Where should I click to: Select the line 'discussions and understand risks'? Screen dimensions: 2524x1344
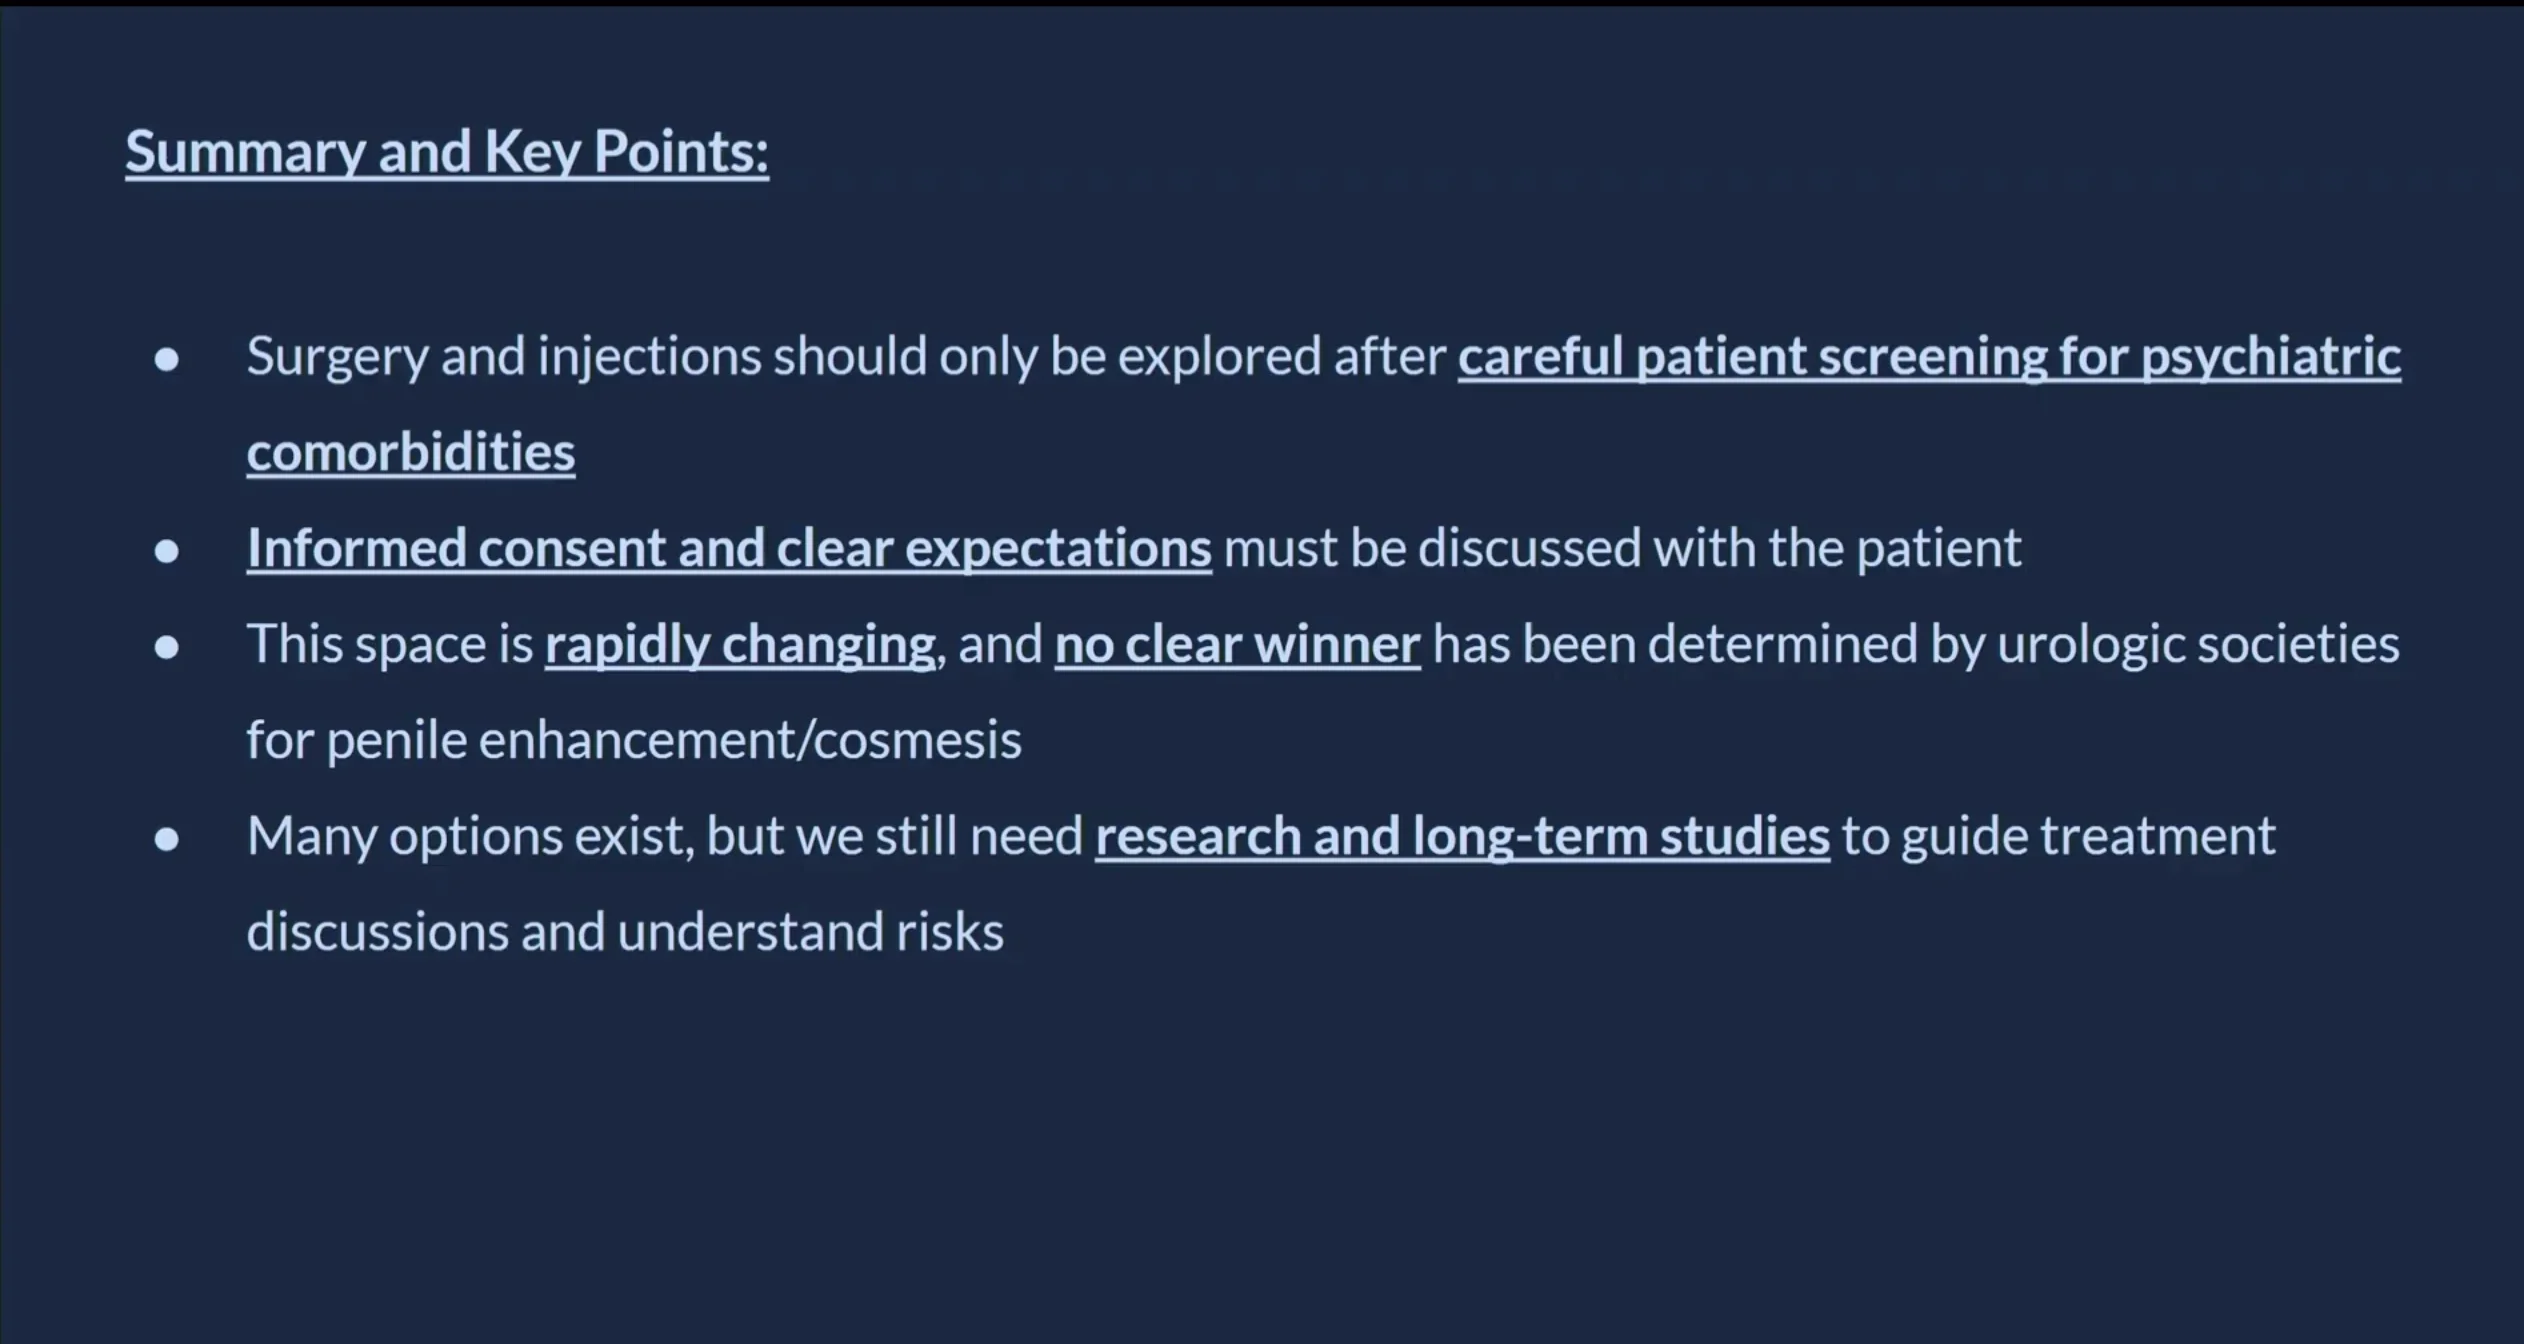pos(625,932)
